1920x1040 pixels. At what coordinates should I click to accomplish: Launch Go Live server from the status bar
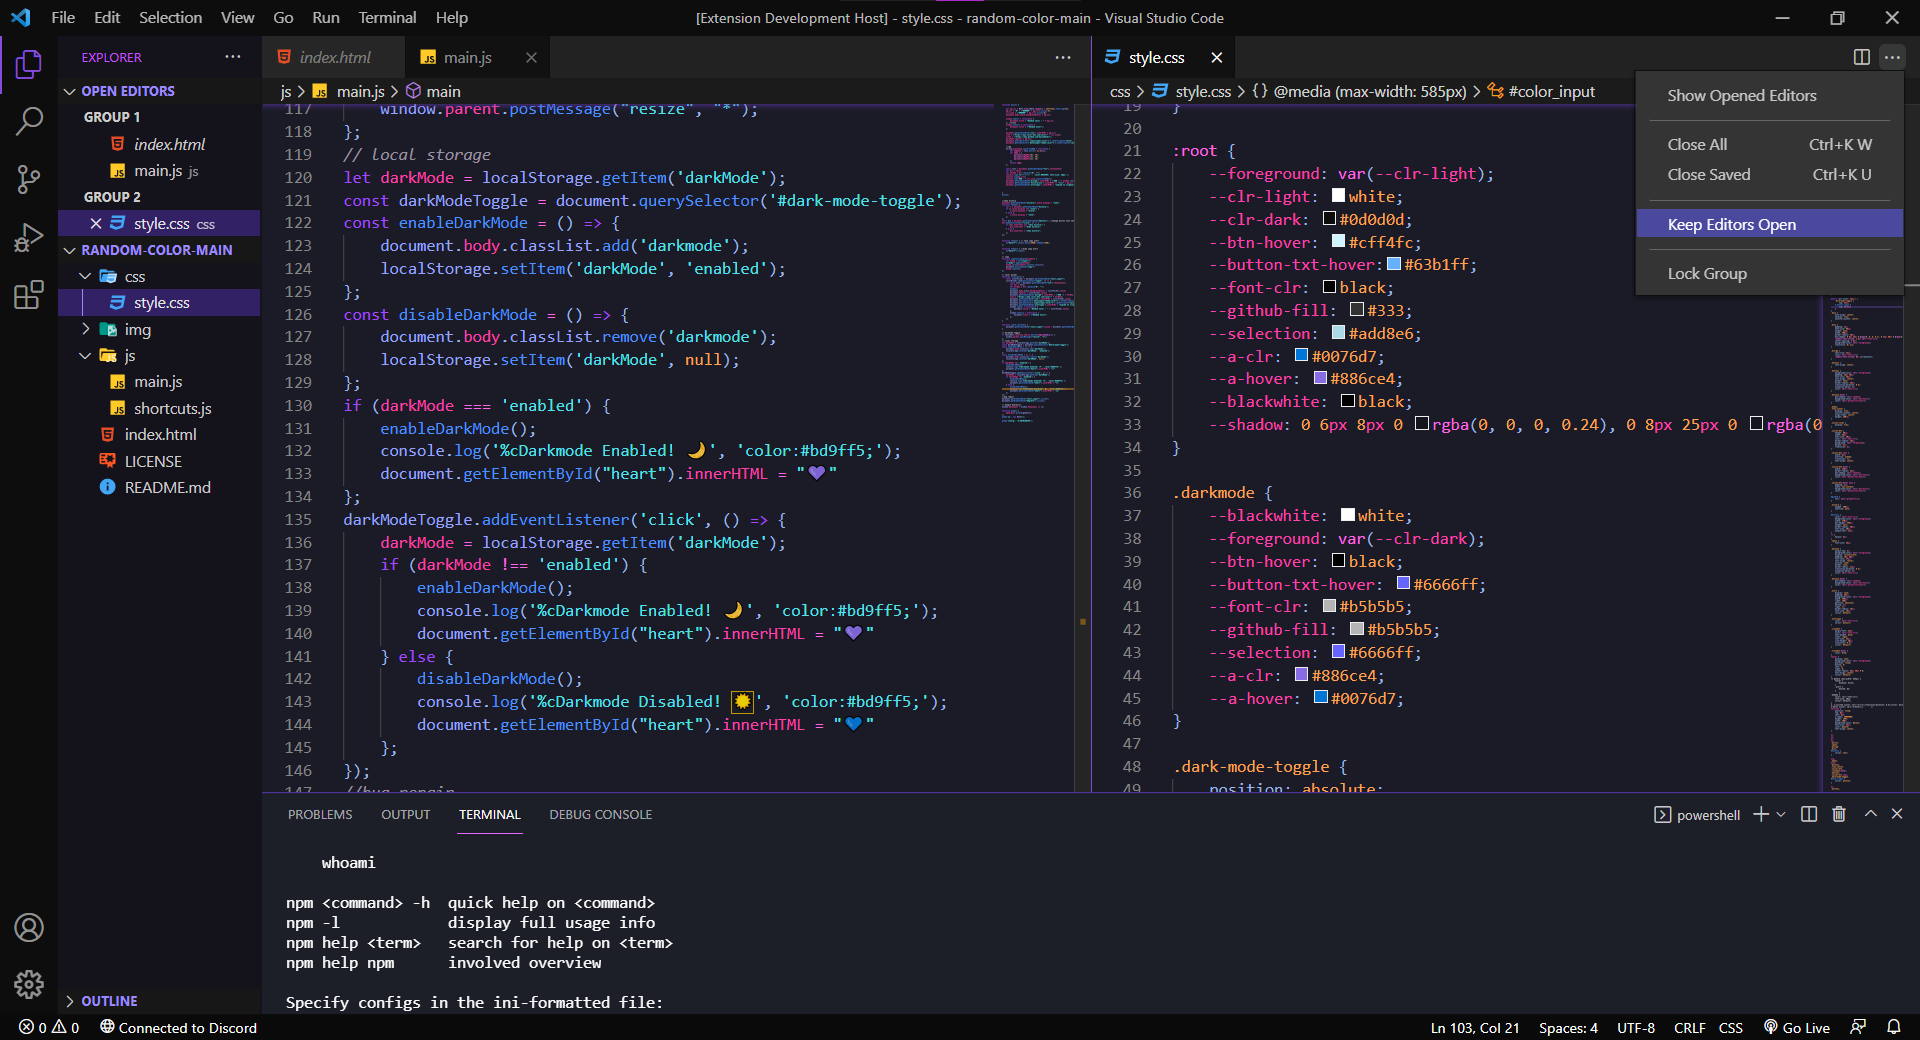coord(1797,1027)
